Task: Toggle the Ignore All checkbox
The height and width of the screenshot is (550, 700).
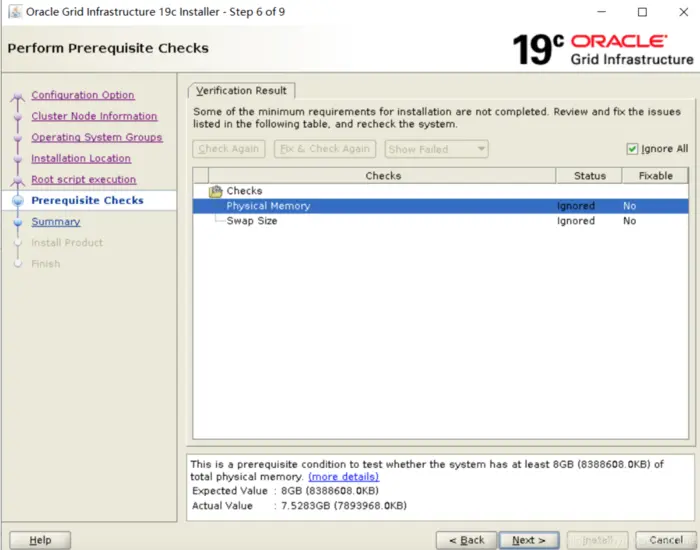Action: pyautogui.click(x=632, y=149)
